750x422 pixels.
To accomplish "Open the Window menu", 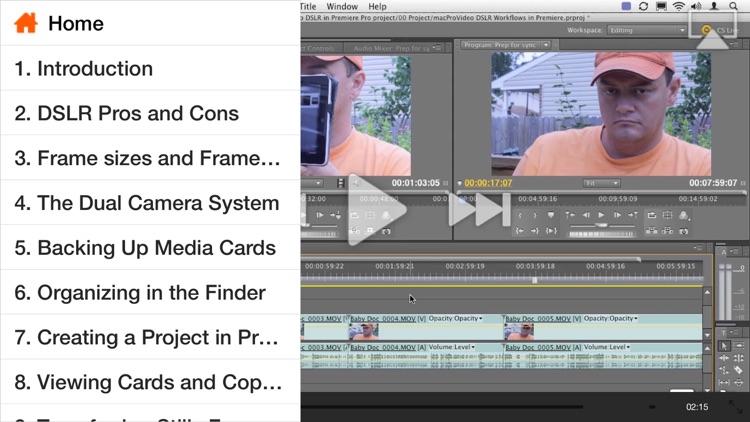I will (342, 6).
